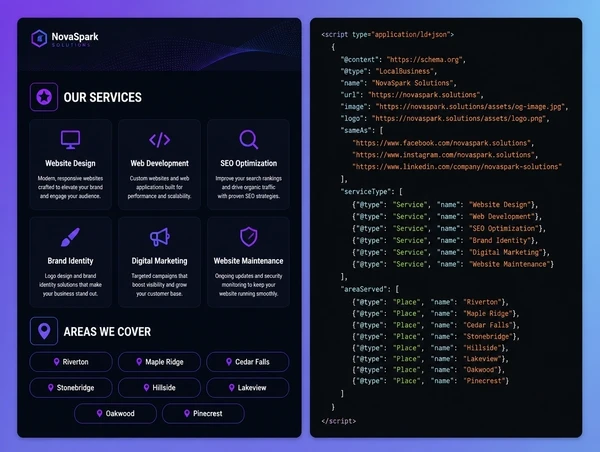
Task: Click the schema.org URL in the code
Action: [425, 60]
